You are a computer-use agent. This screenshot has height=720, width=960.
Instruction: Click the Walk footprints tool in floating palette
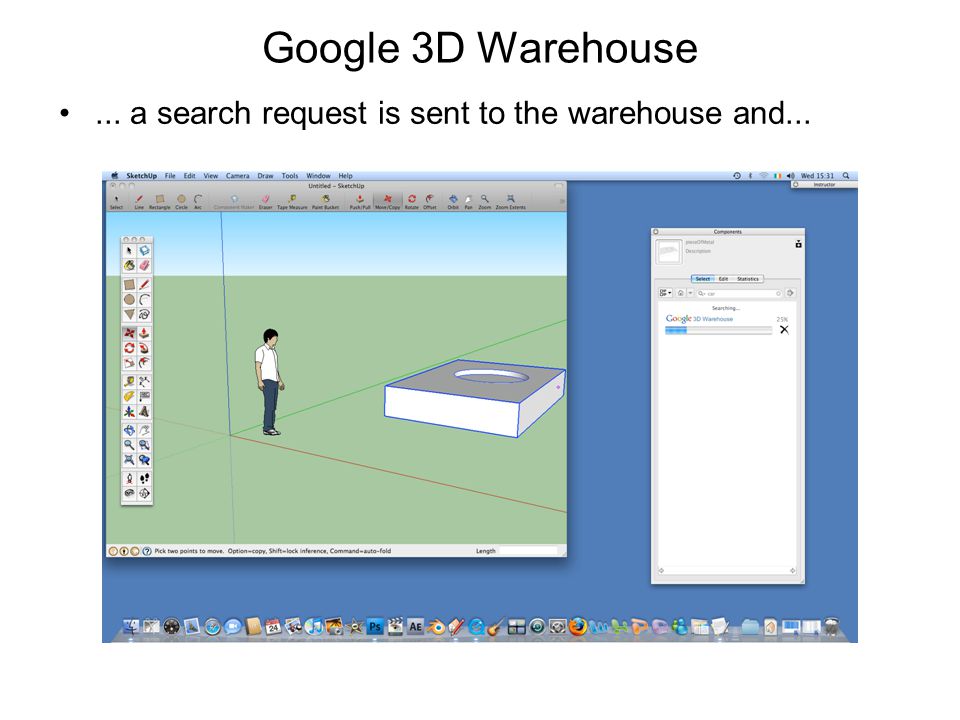point(144,478)
